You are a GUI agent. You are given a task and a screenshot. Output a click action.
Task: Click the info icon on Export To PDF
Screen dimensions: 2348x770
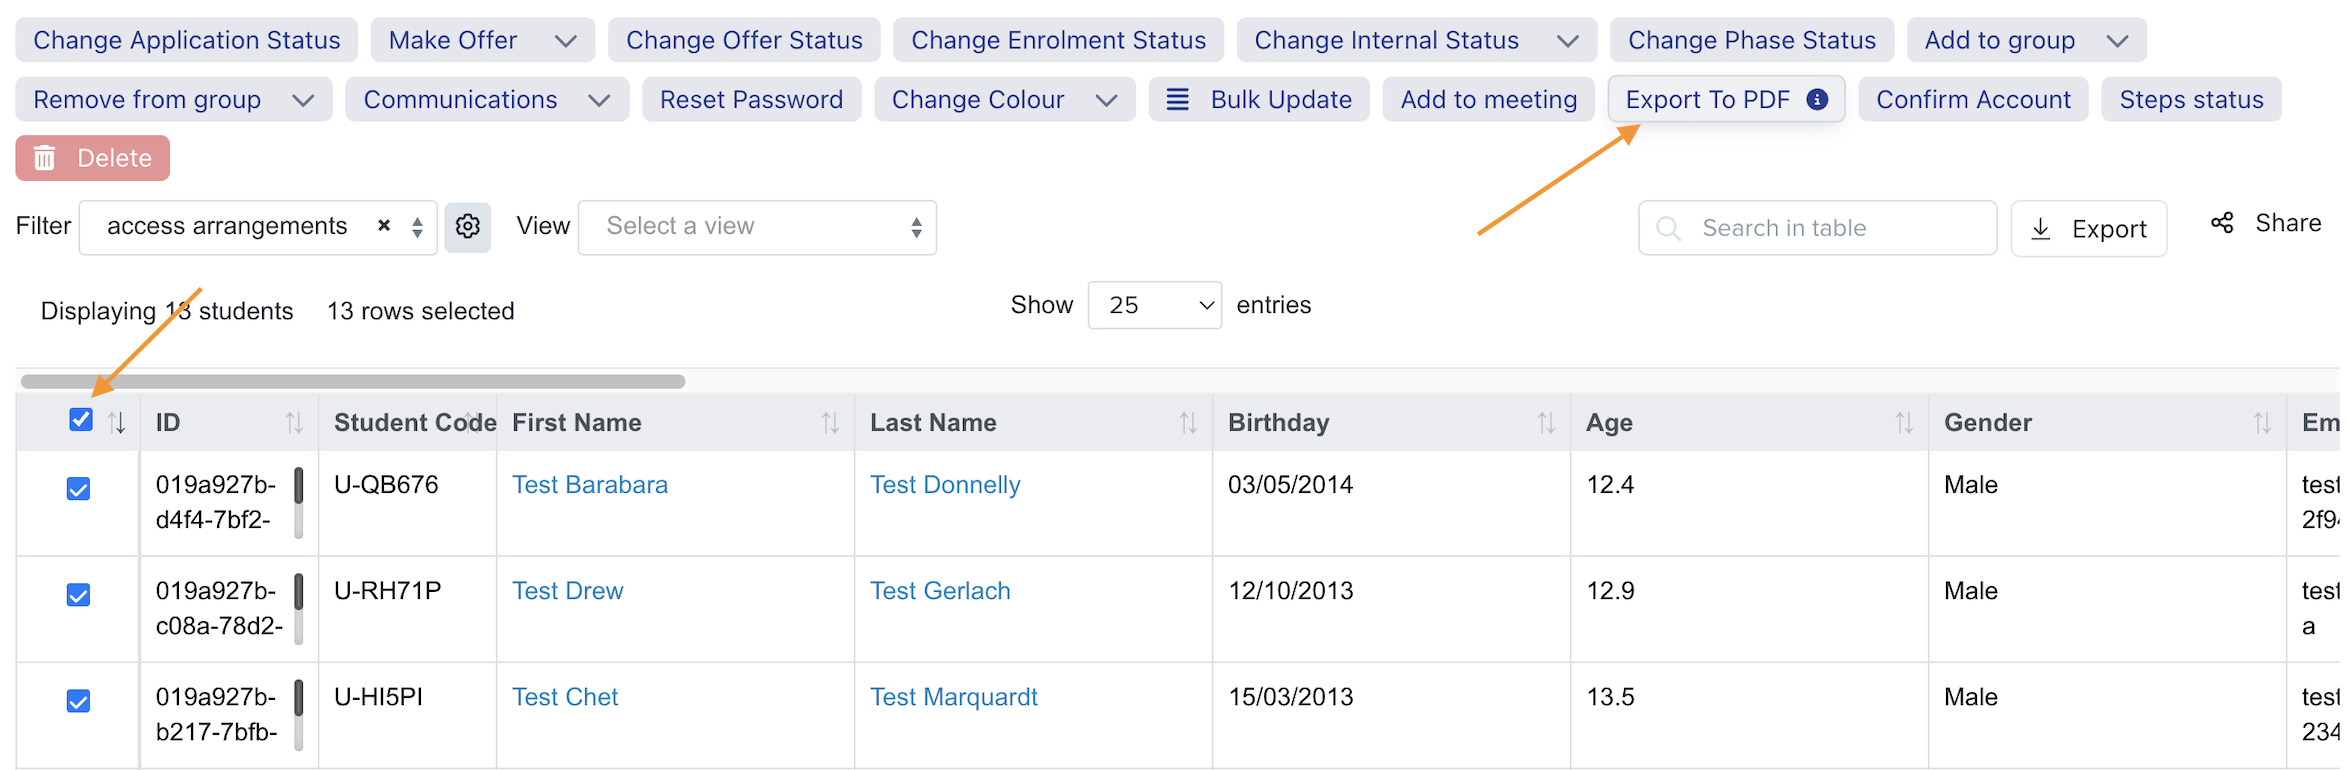[x=1817, y=99]
